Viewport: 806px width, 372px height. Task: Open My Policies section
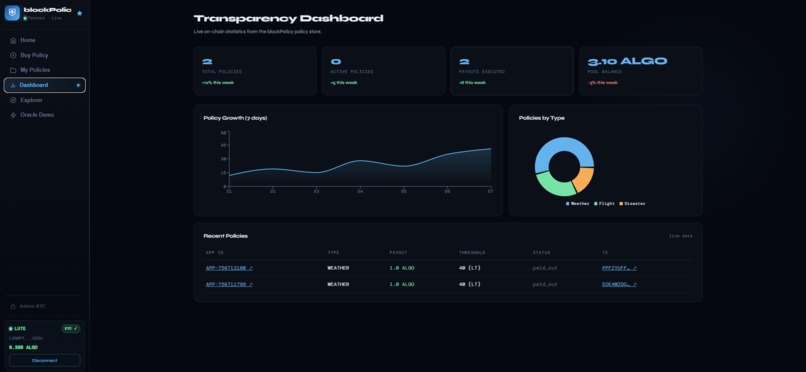45,70
